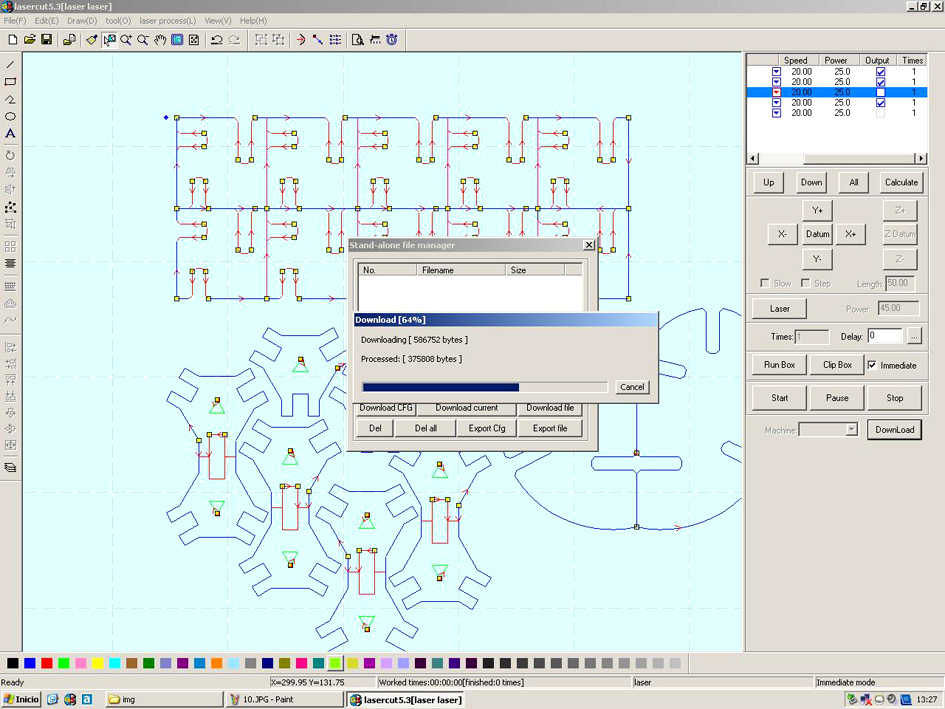
Task: Click the redo arrow icon
Action: coord(234,40)
